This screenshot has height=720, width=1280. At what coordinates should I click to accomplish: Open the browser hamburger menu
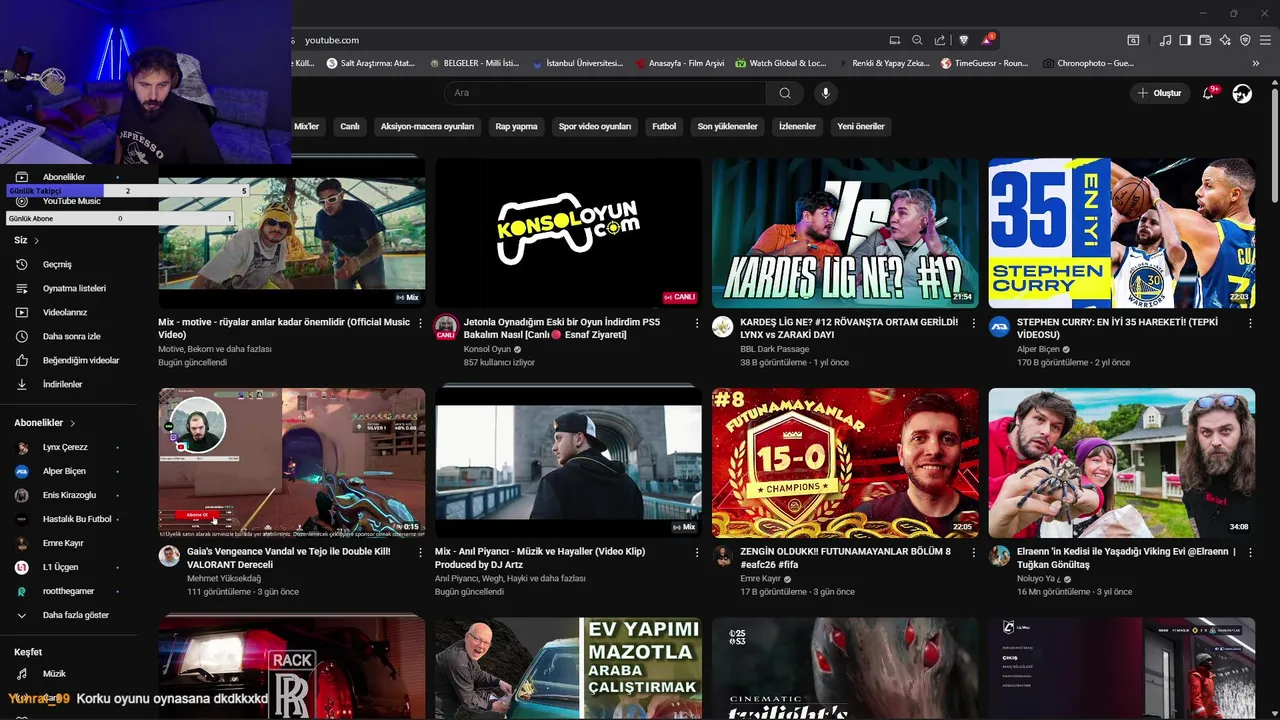1265,40
